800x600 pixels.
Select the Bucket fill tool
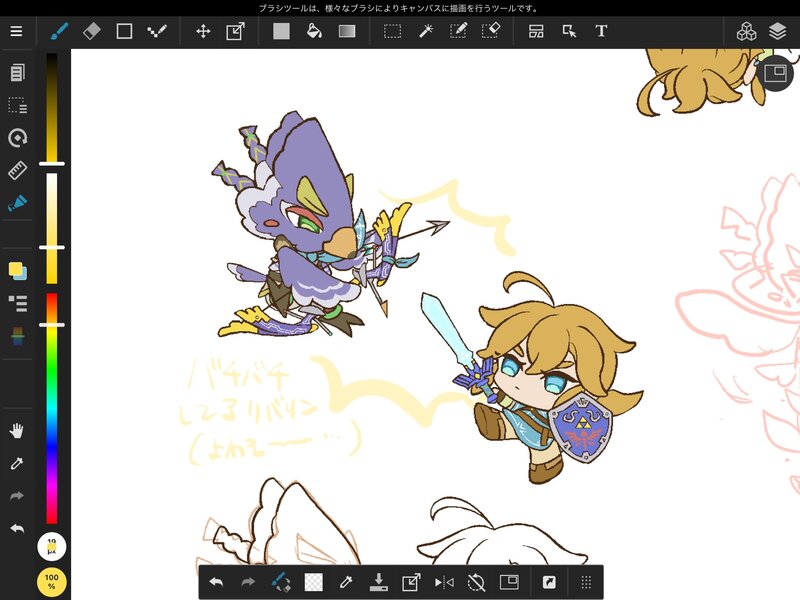314,31
